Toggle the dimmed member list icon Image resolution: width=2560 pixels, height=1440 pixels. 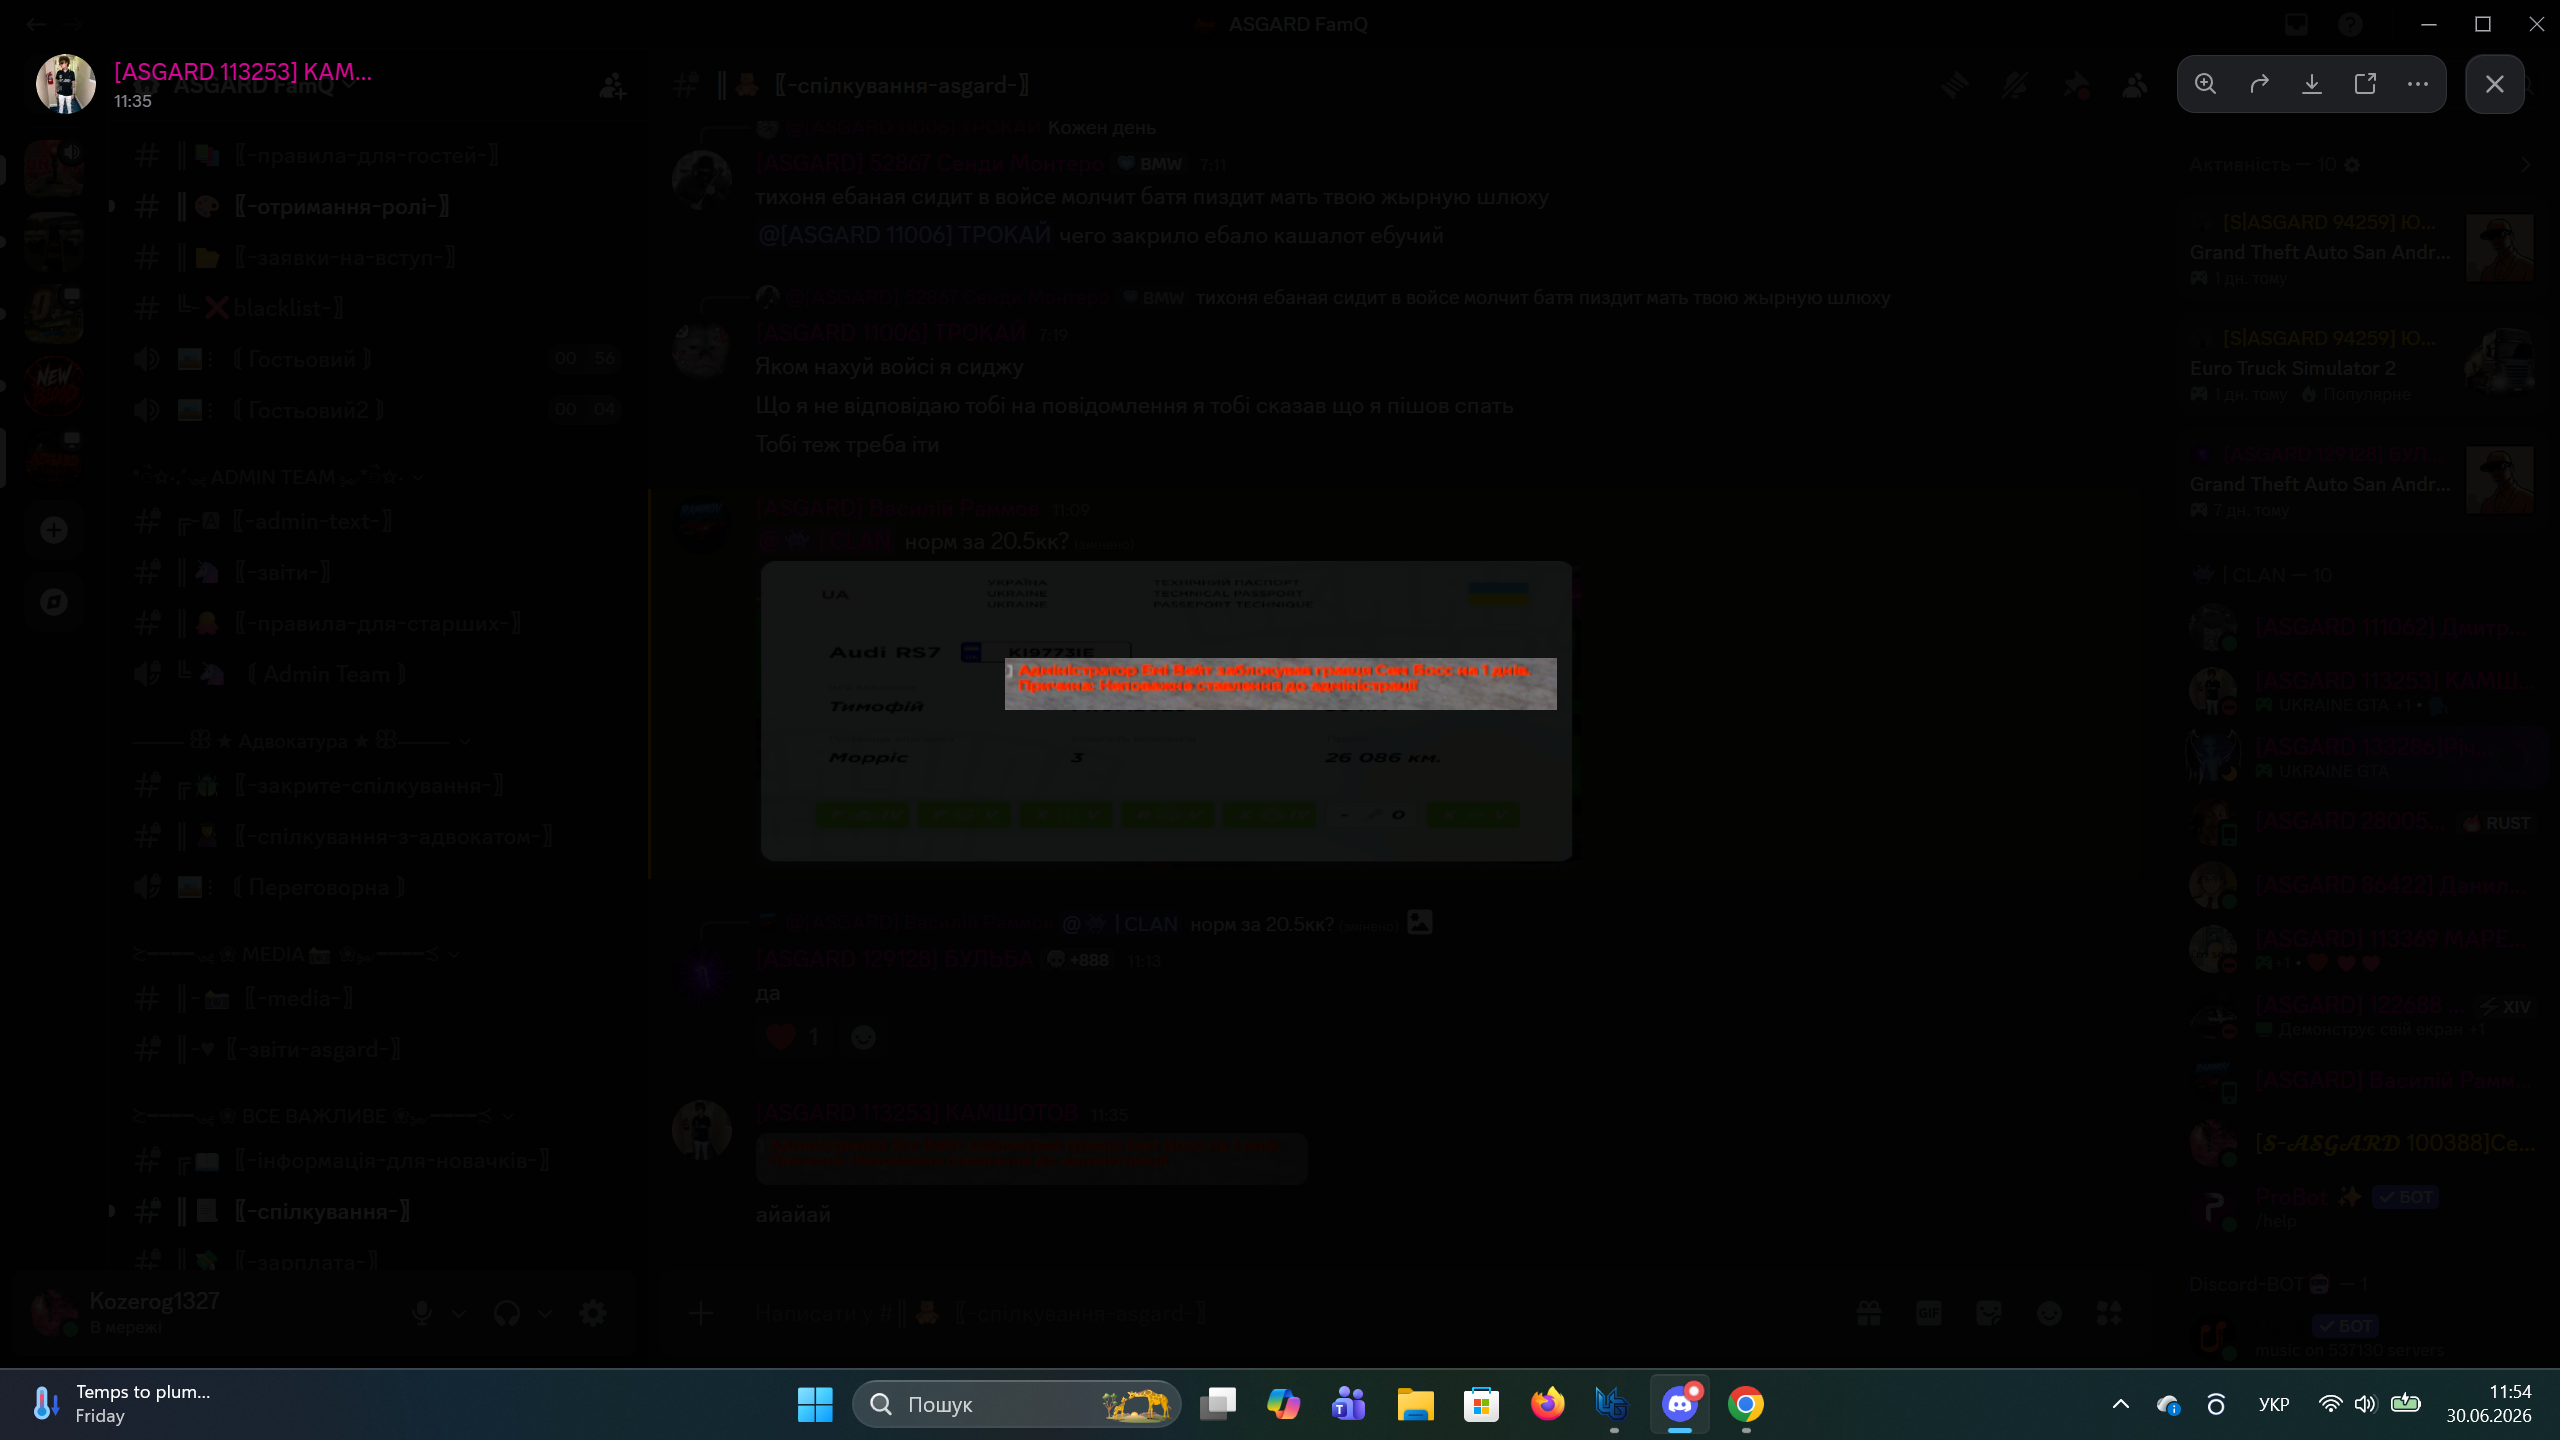(2135, 86)
